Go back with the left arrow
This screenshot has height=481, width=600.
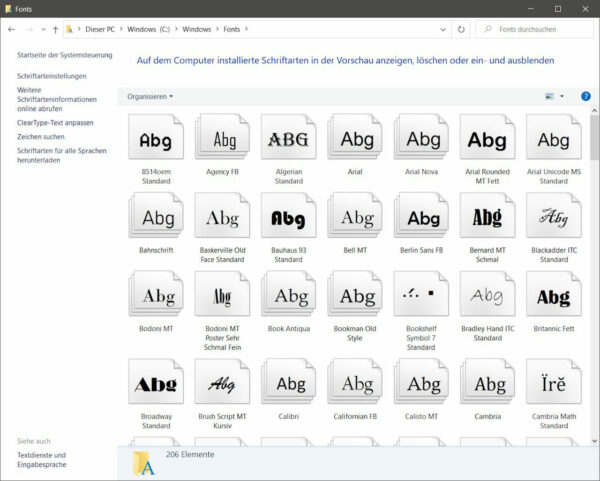point(11,29)
